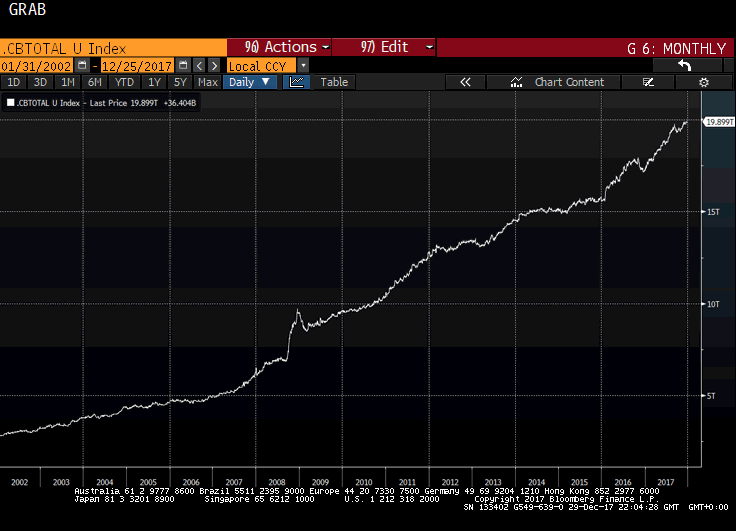Click the legend text Last Price 19.899T

click(124, 103)
